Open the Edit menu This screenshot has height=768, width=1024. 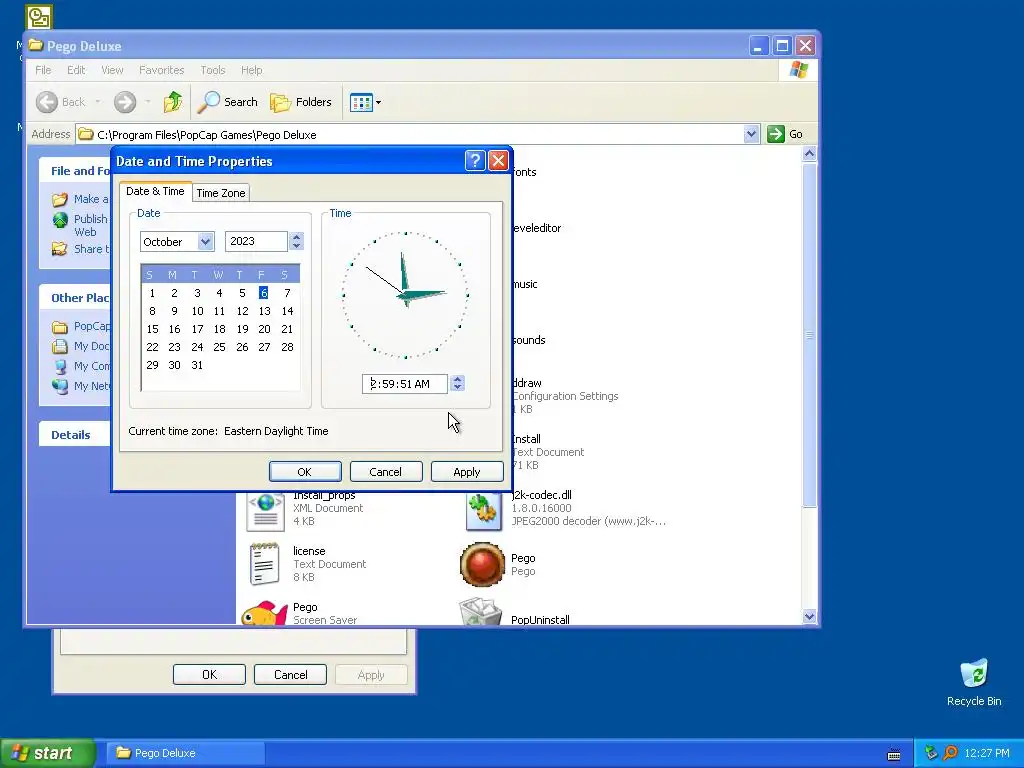tap(76, 70)
